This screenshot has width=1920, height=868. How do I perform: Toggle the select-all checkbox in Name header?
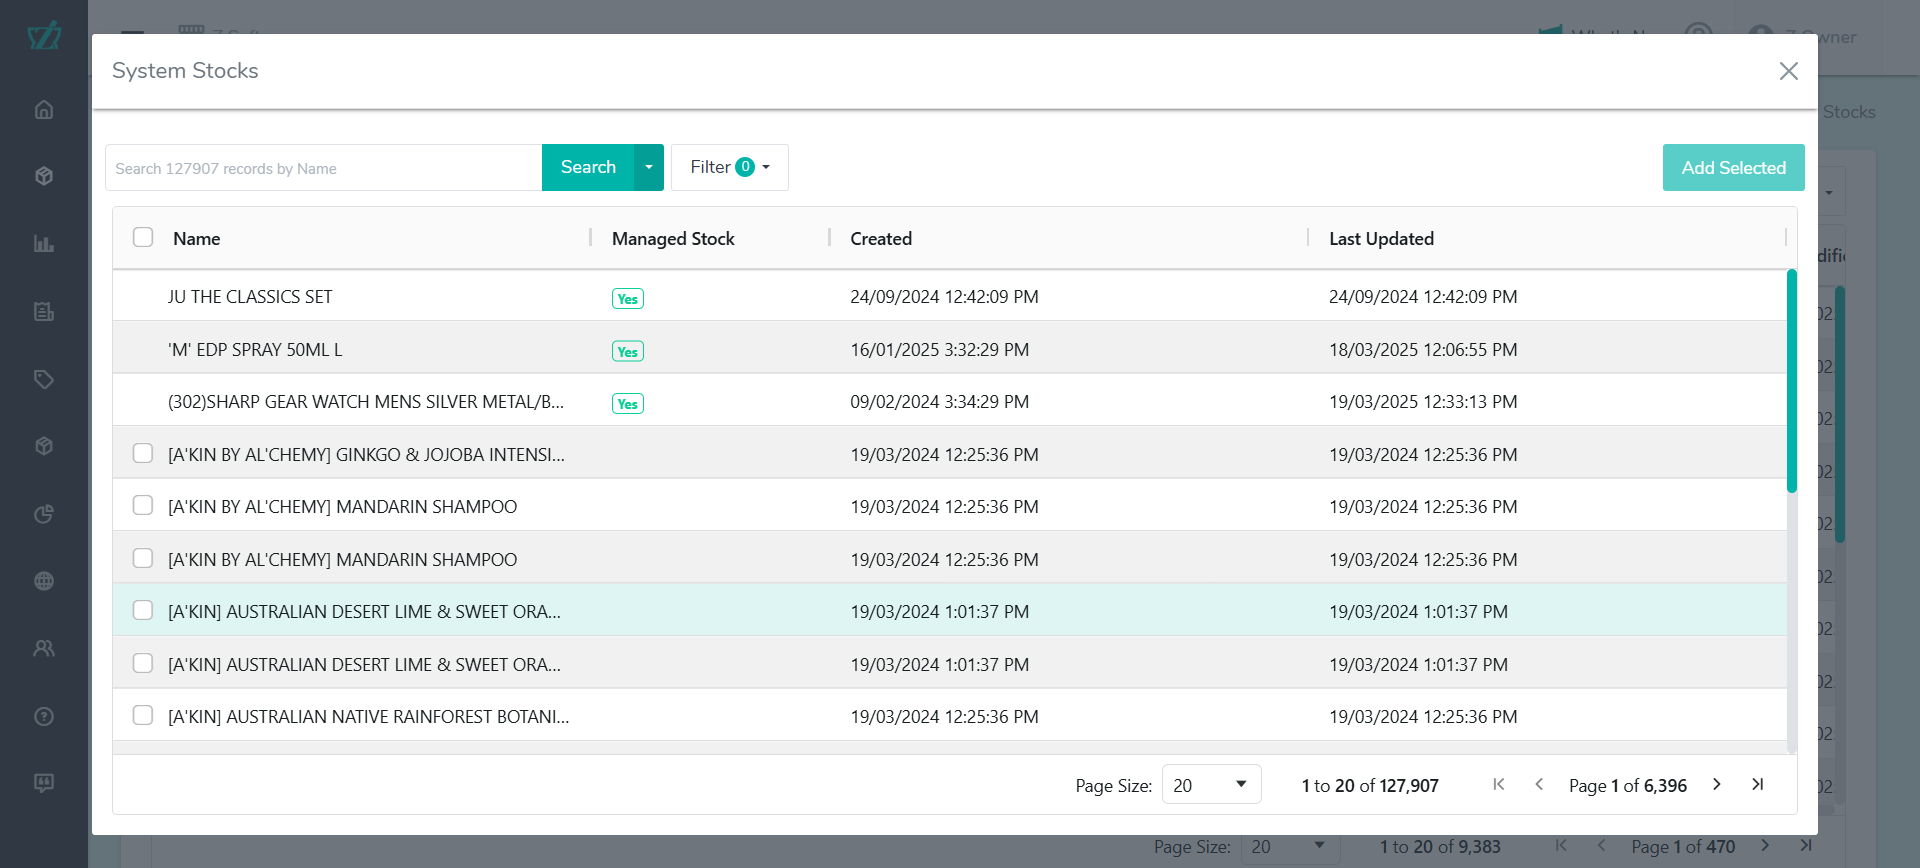tap(143, 237)
